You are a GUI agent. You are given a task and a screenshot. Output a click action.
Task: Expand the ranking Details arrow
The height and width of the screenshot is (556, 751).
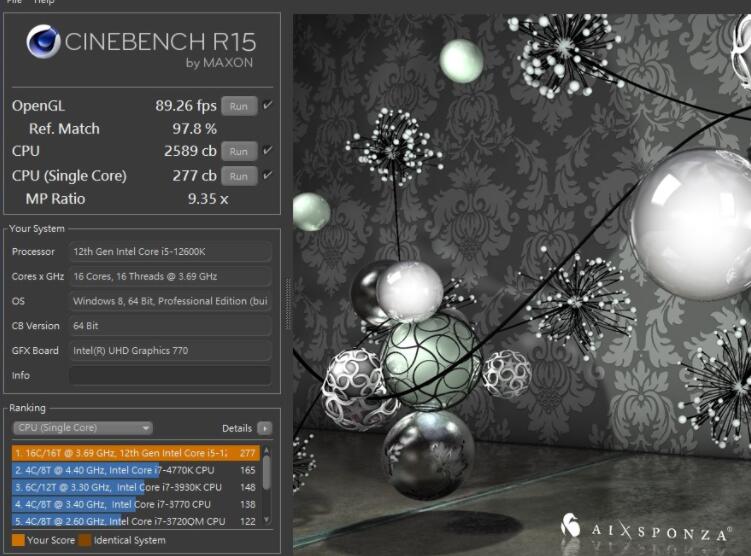point(264,428)
